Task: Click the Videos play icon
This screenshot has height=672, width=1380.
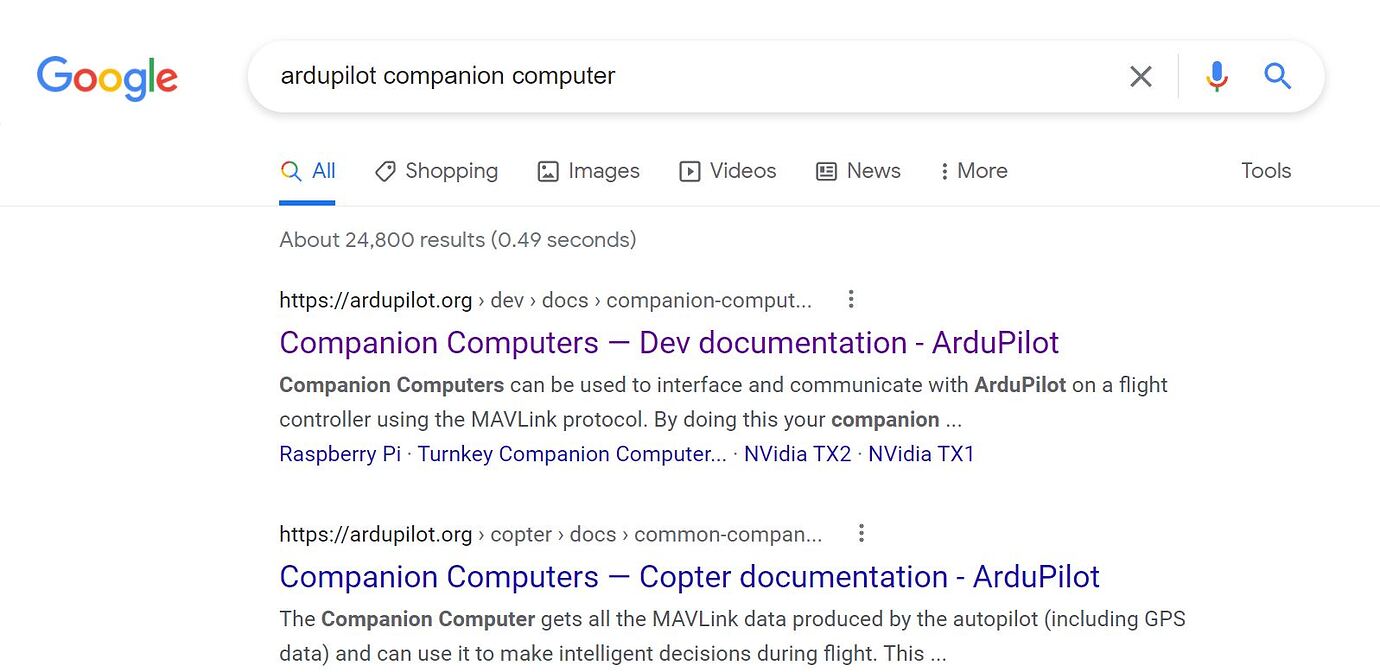Action: click(x=689, y=171)
